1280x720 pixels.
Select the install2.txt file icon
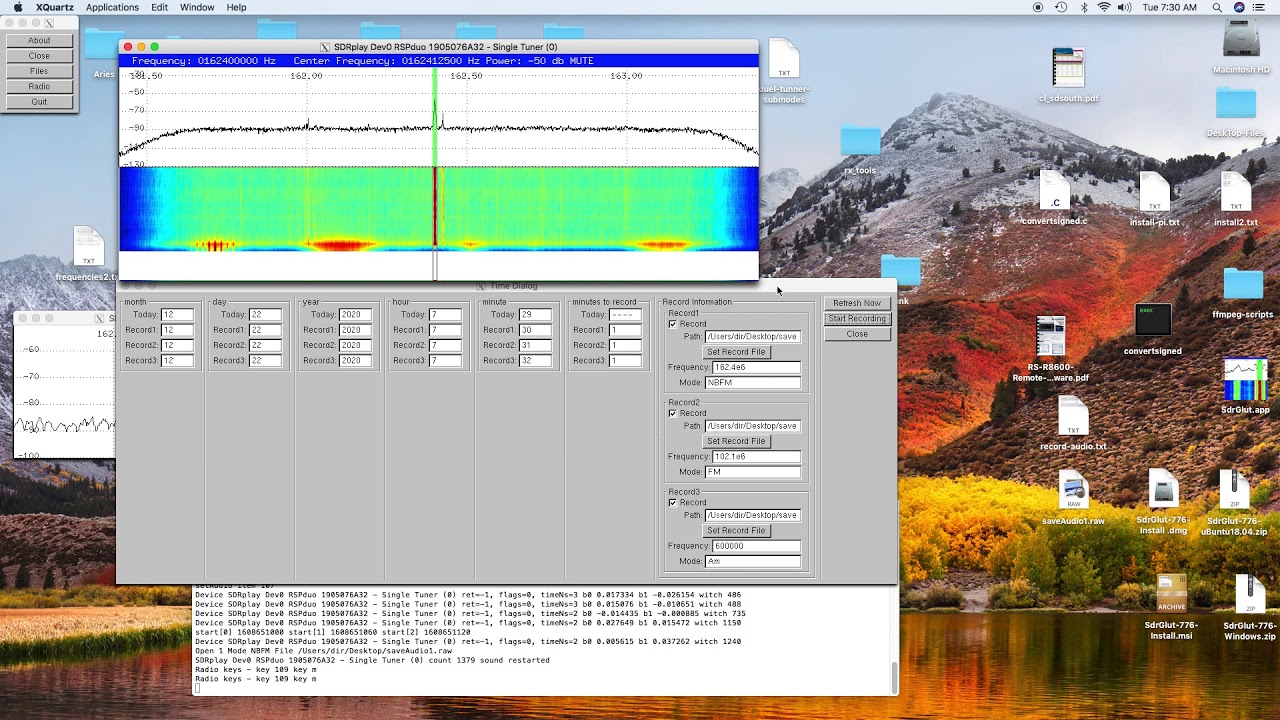point(1236,192)
